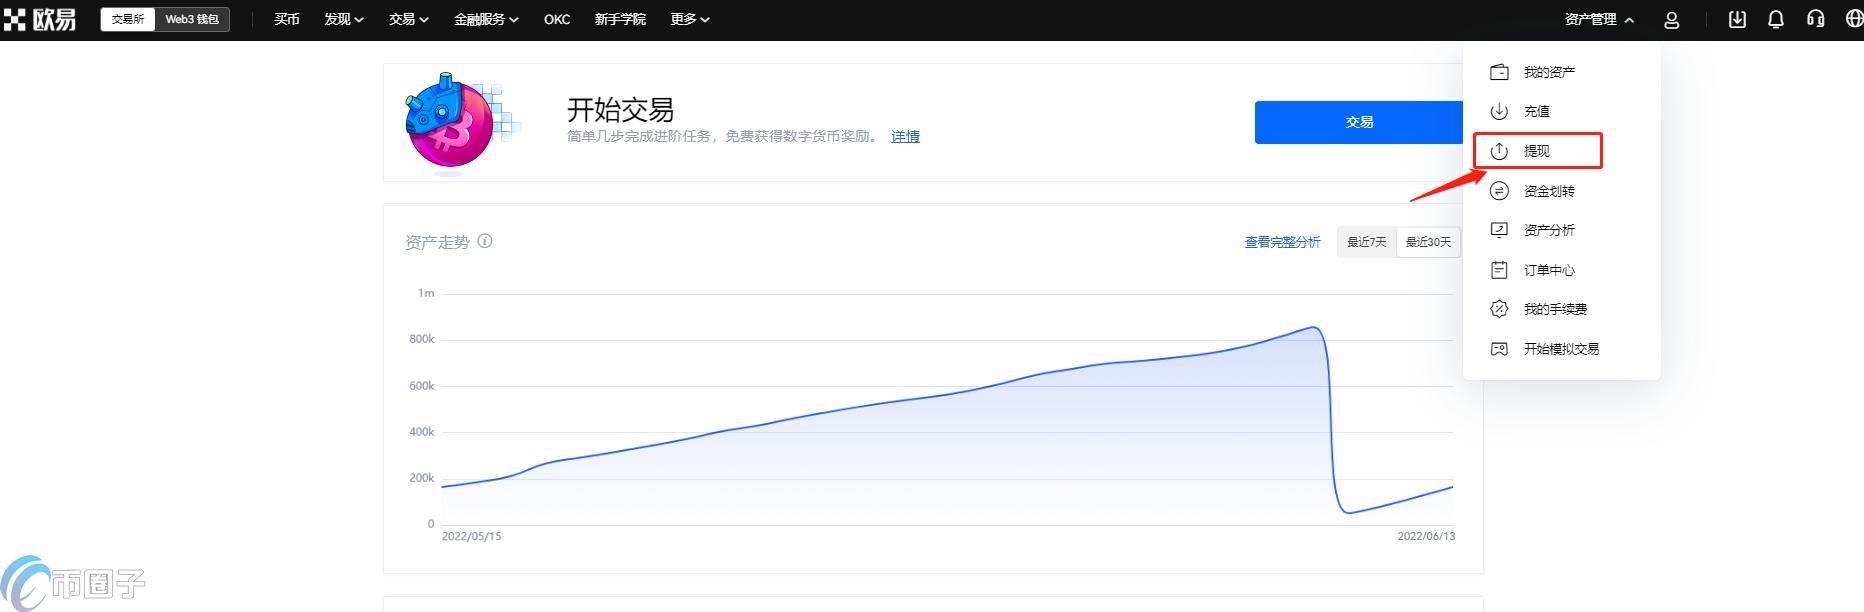Select the 最近7天 range
The image size is (1864, 612).
(1366, 242)
